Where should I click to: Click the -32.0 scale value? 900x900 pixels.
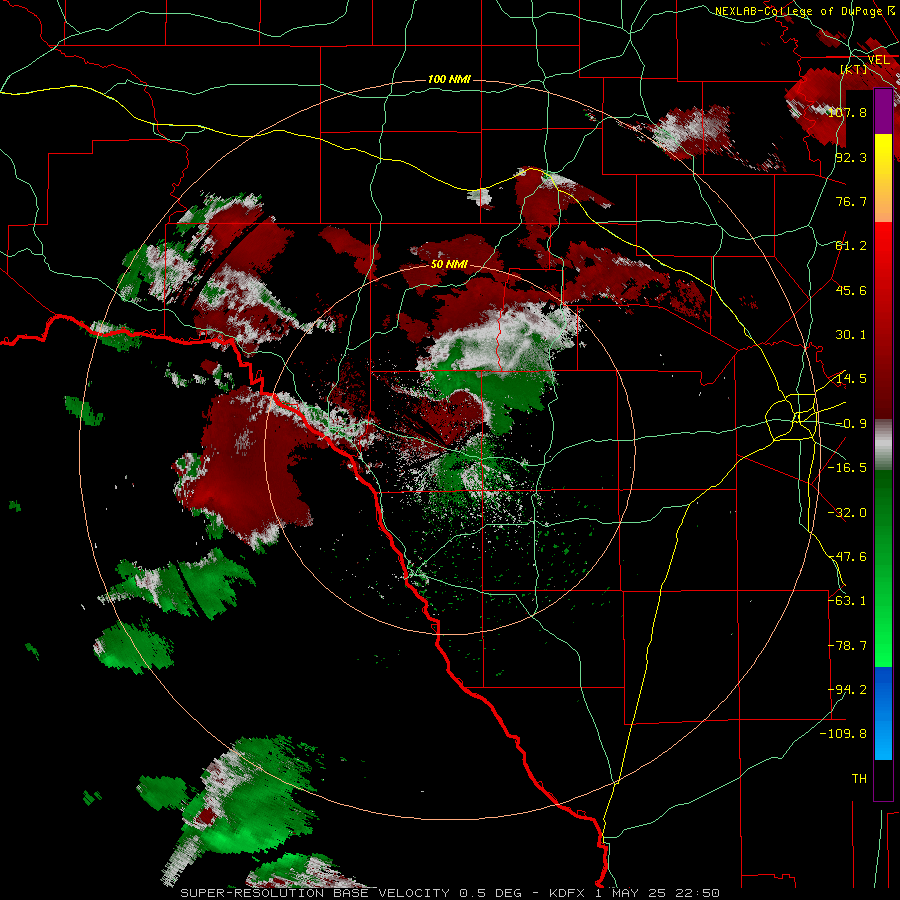848,512
